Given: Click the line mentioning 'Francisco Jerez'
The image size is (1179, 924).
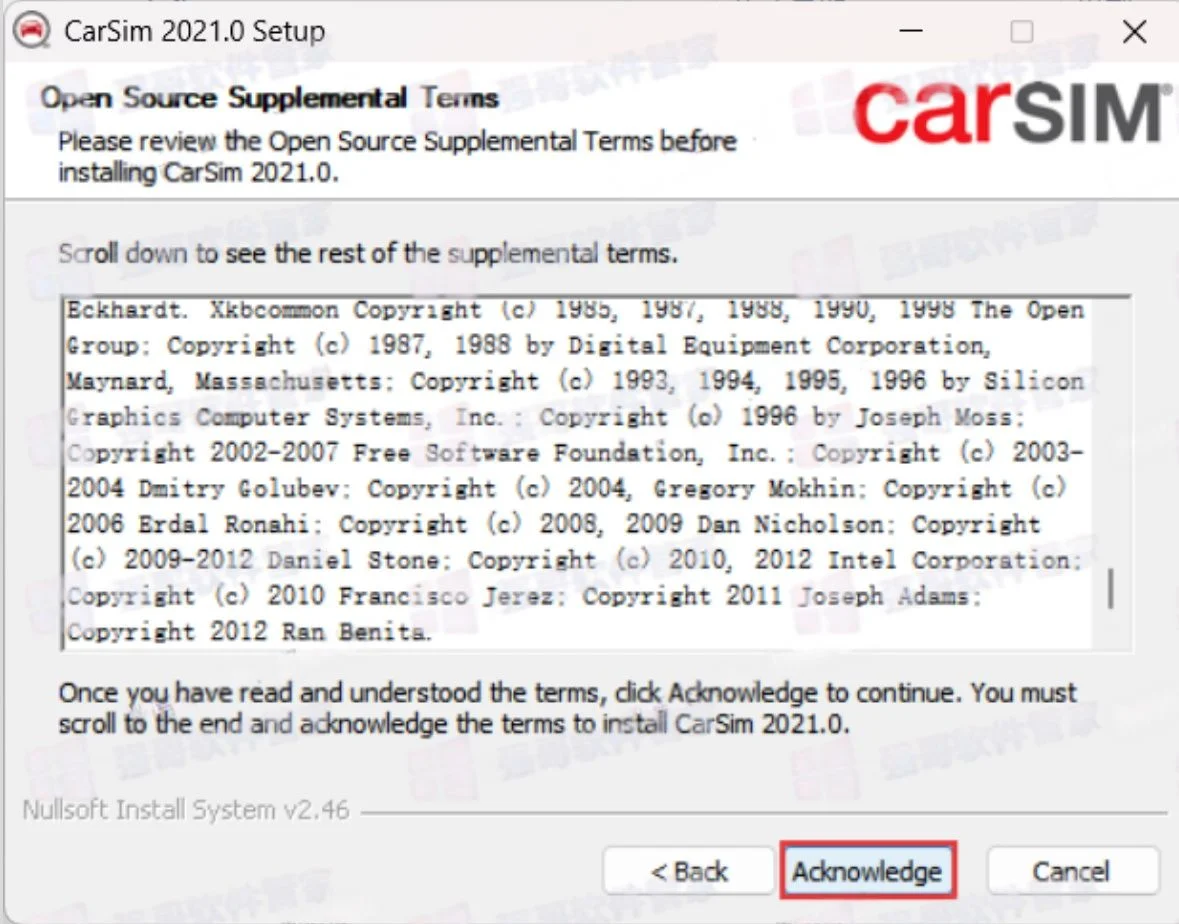Looking at the screenshot, I should [x=524, y=595].
